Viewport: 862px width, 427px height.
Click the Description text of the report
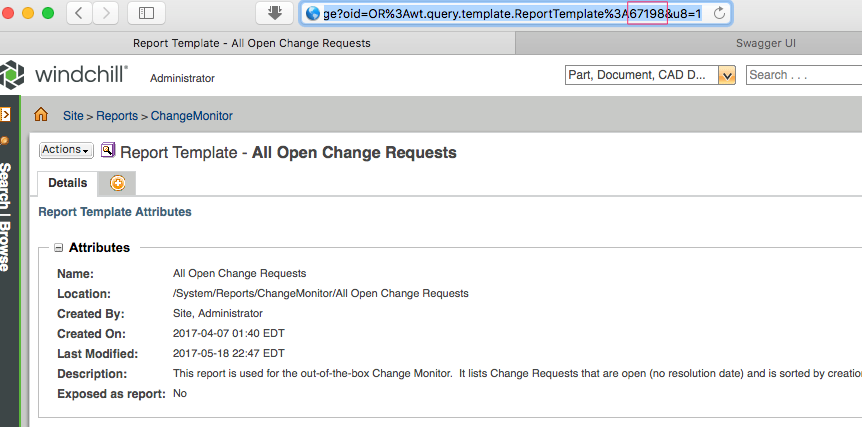[x=517, y=373]
